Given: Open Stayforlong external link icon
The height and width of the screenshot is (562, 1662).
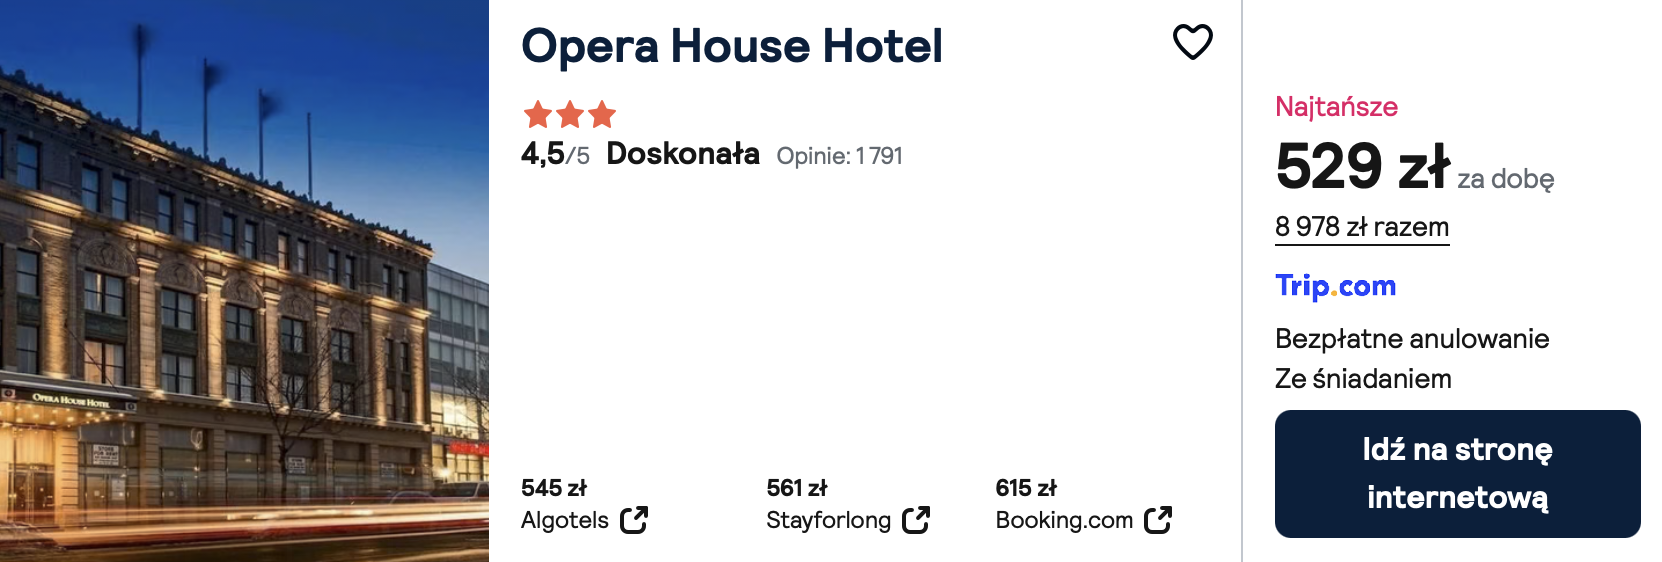Looking at the screenshot, I should tap(916, 520).
